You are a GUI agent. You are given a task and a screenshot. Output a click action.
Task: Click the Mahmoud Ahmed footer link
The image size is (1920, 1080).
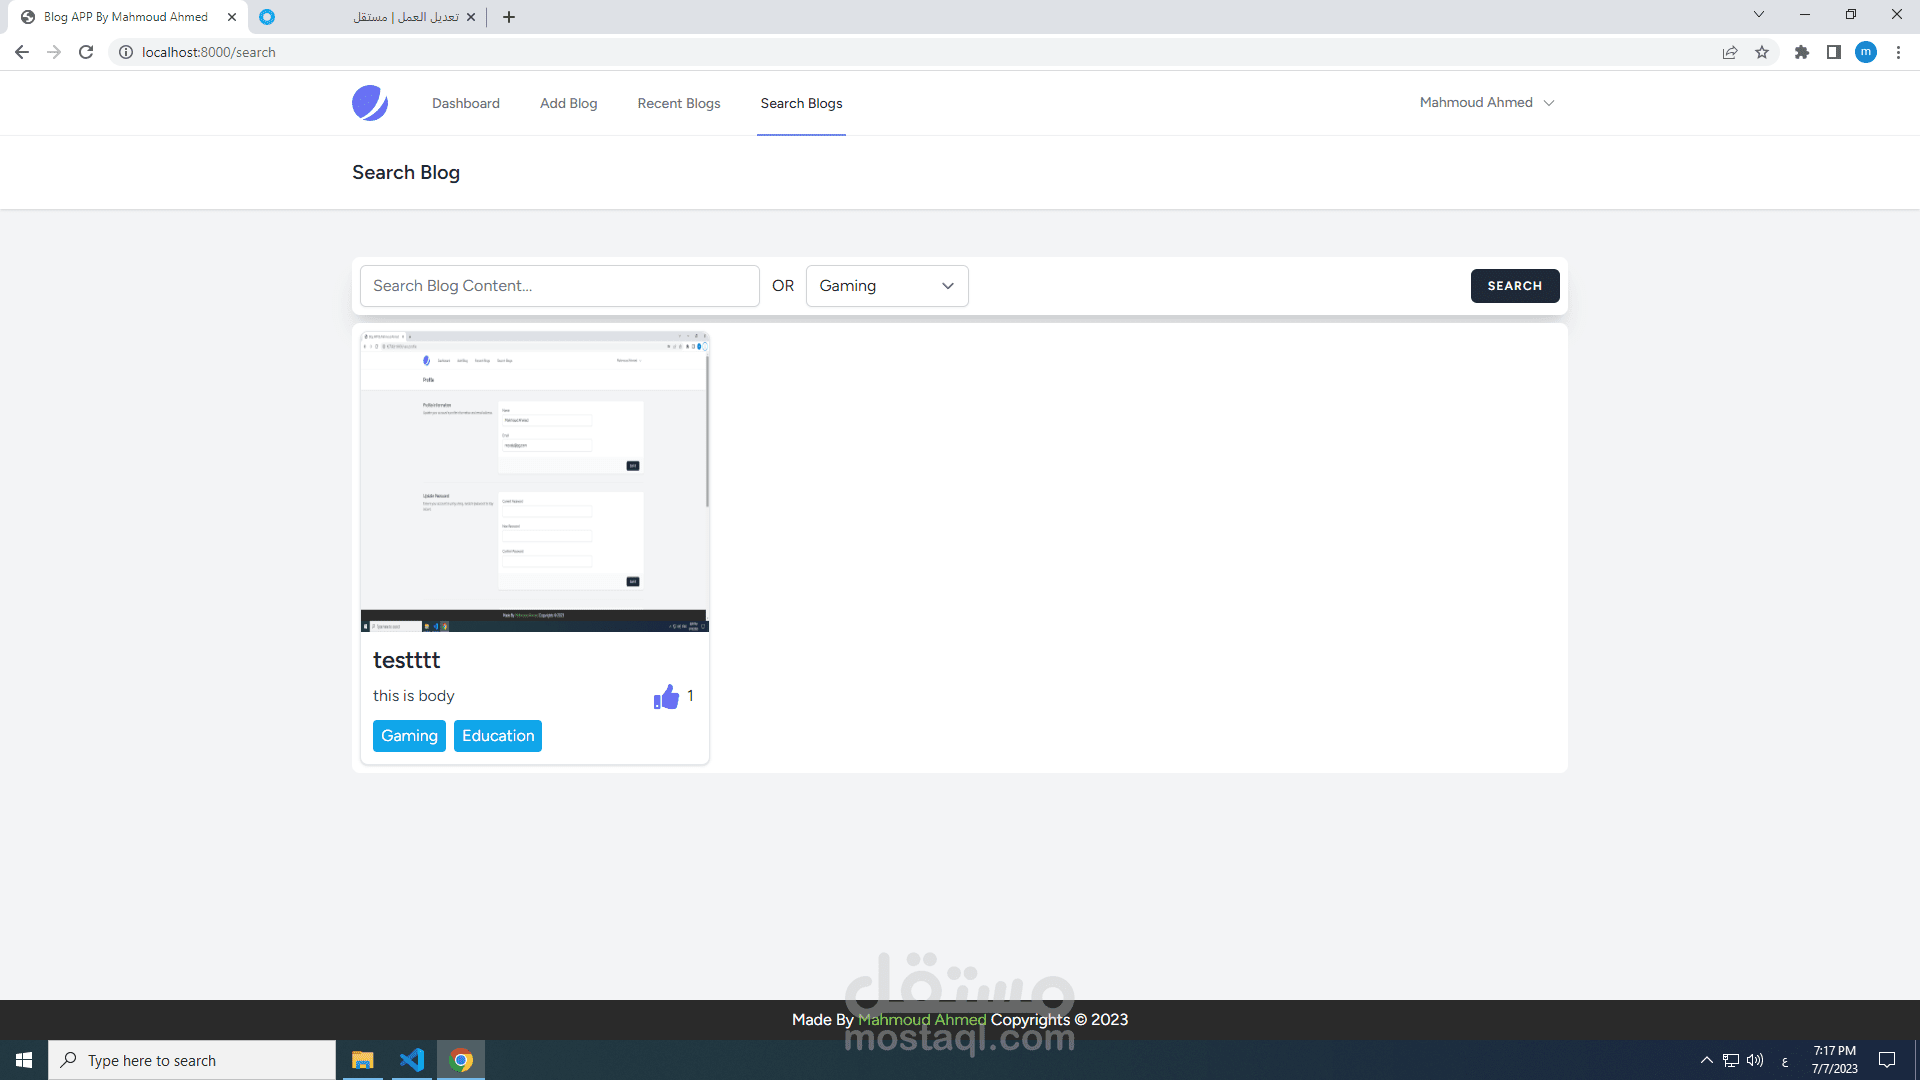922,1020
